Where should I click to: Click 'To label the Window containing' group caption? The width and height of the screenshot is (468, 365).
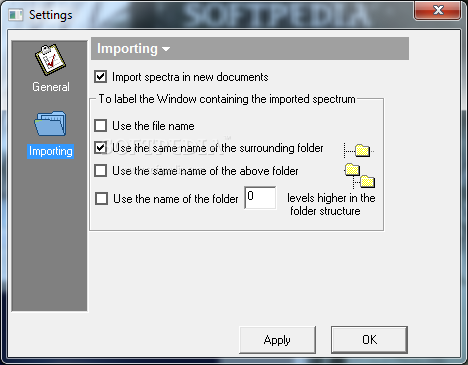(227, 99)
